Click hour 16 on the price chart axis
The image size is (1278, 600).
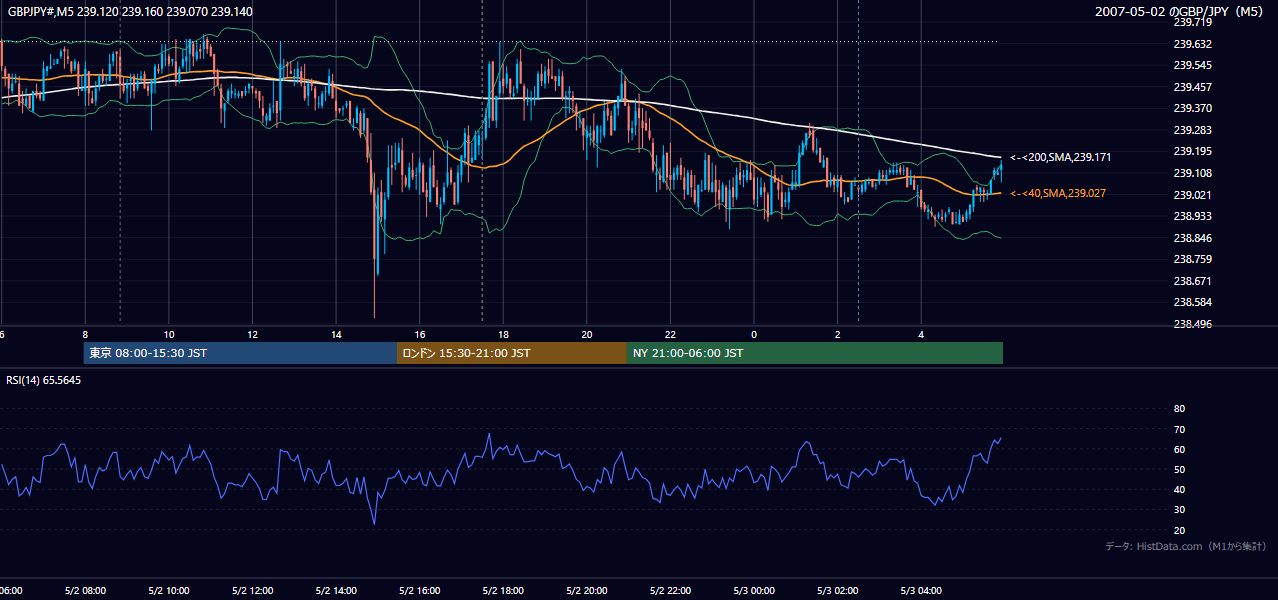pos(420,335)
